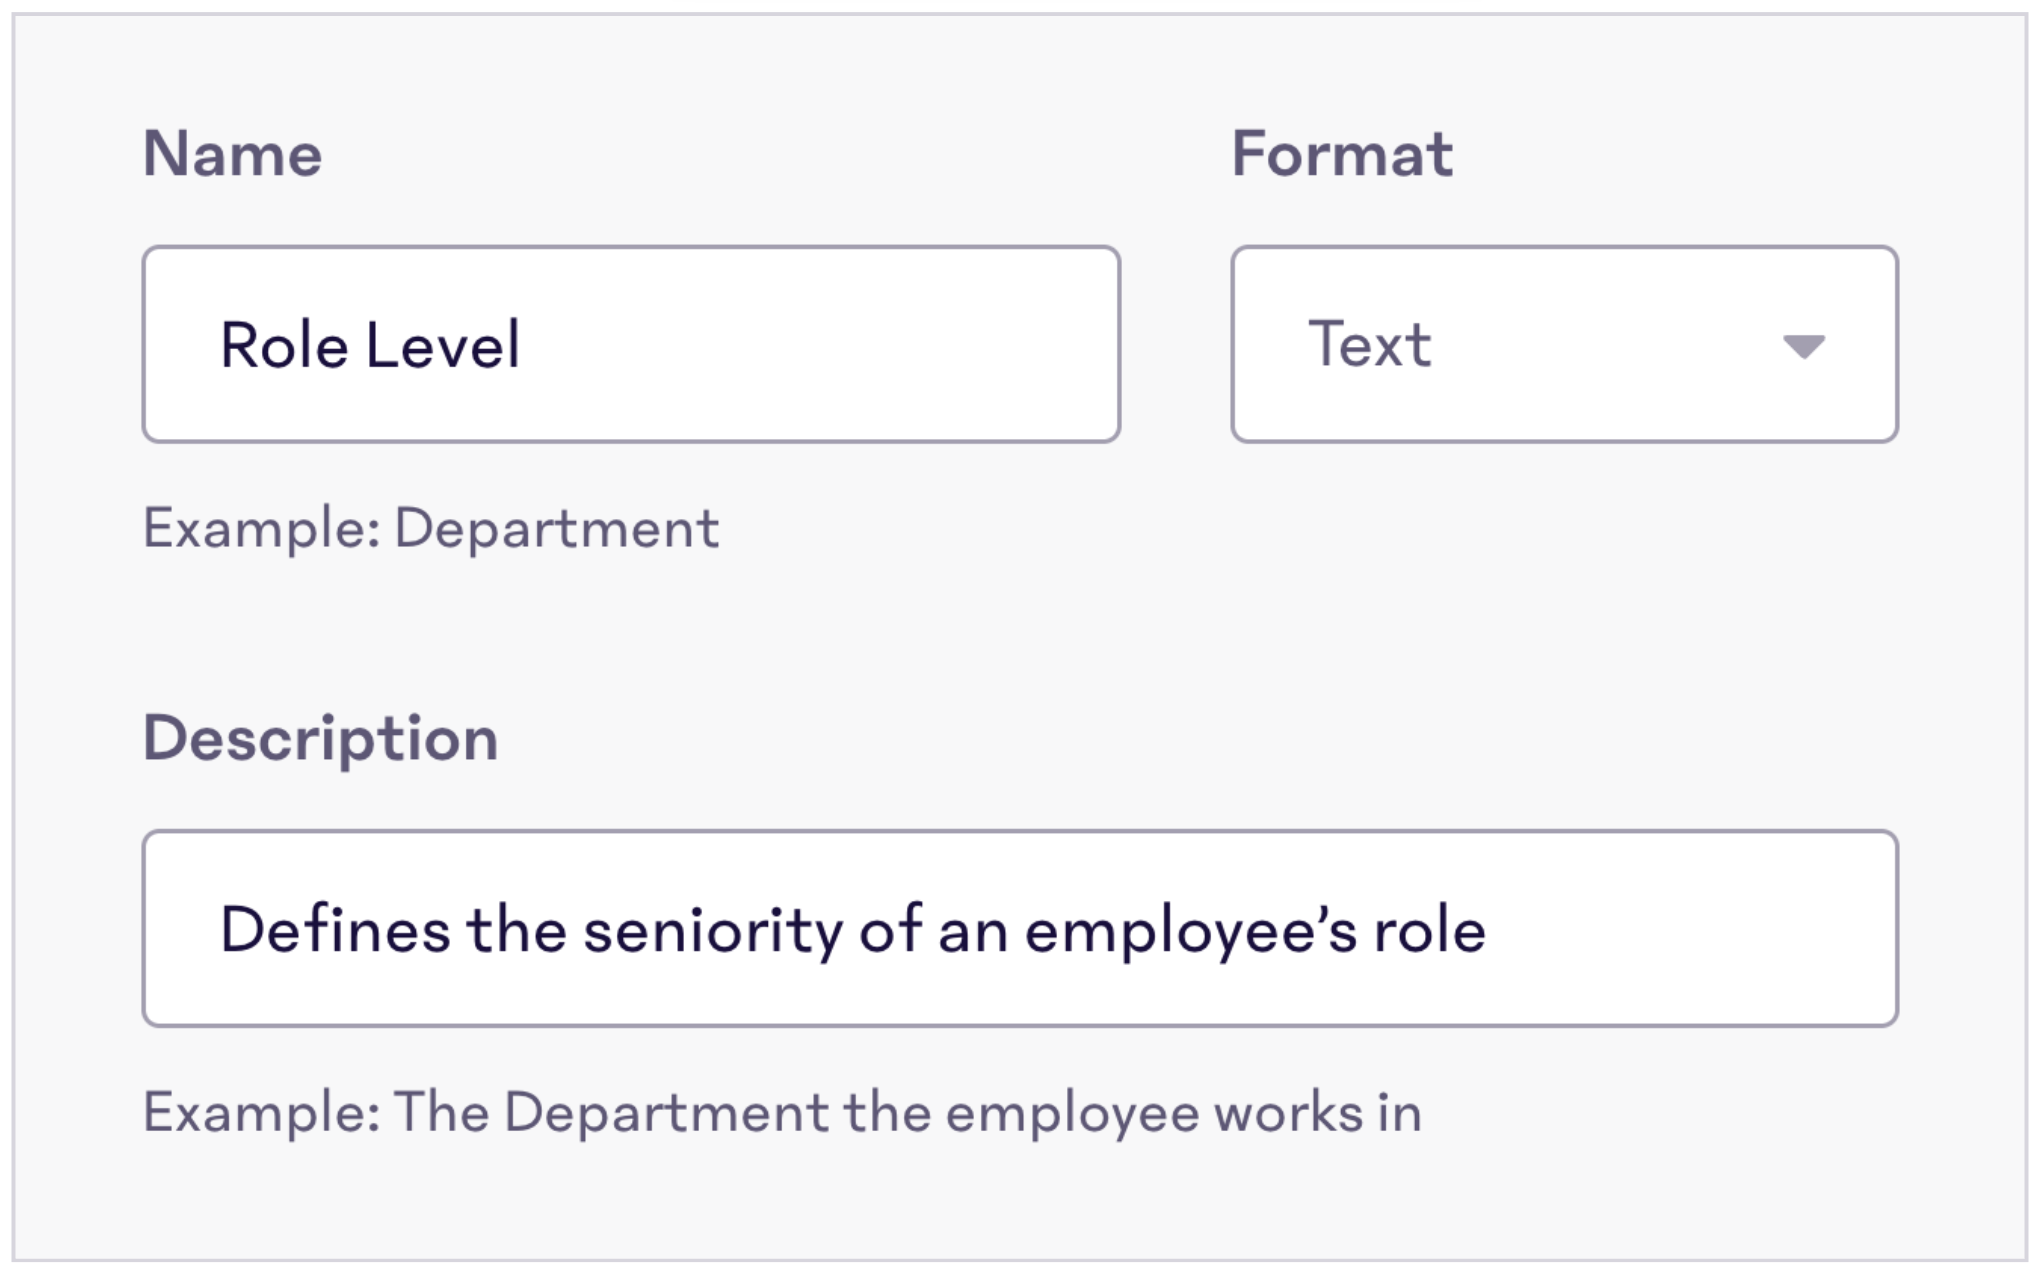Click the Description example helper text
The height and width of the screenshot is (1274, 2038).
tap(782, 1112)
